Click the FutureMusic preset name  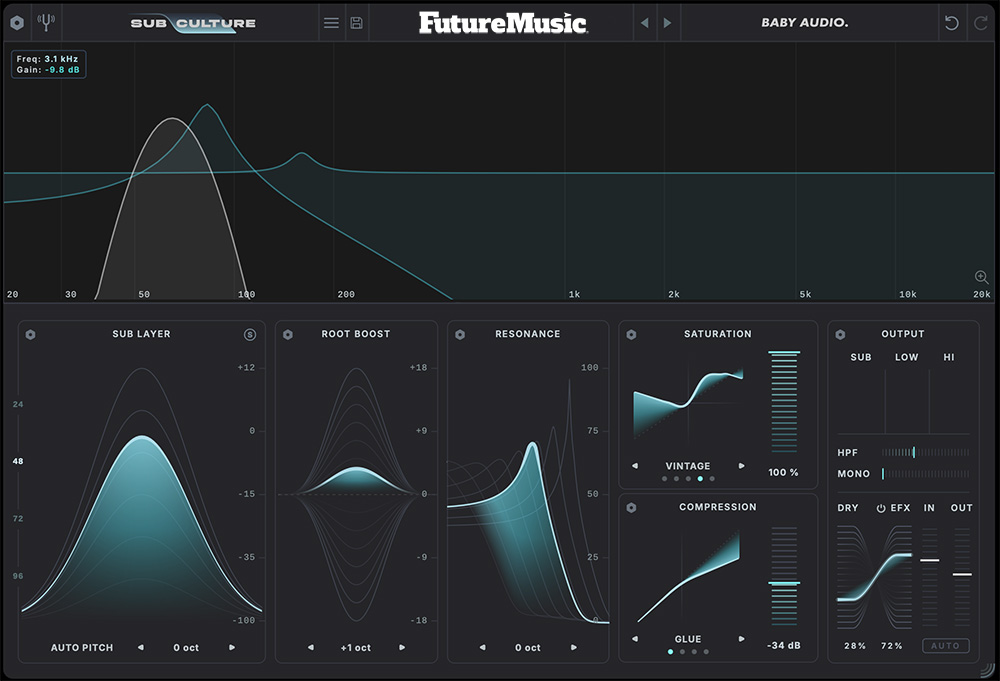click(503, 23)
